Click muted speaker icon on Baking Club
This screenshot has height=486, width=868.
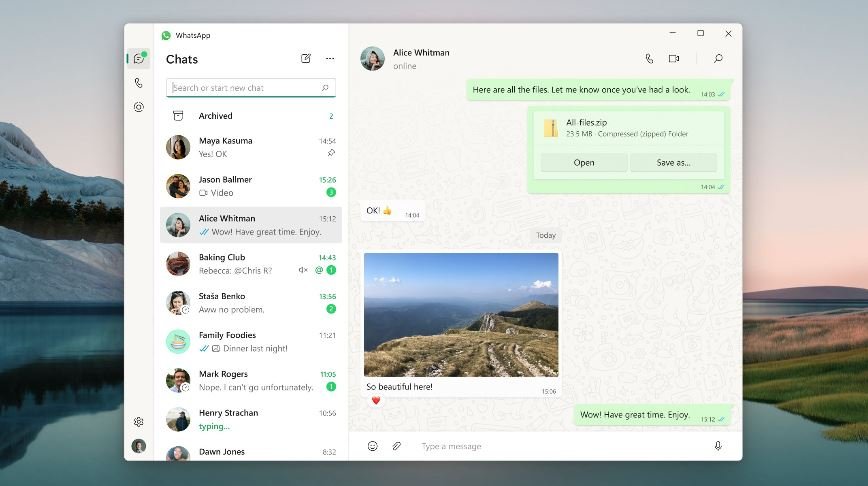(303, 270)
